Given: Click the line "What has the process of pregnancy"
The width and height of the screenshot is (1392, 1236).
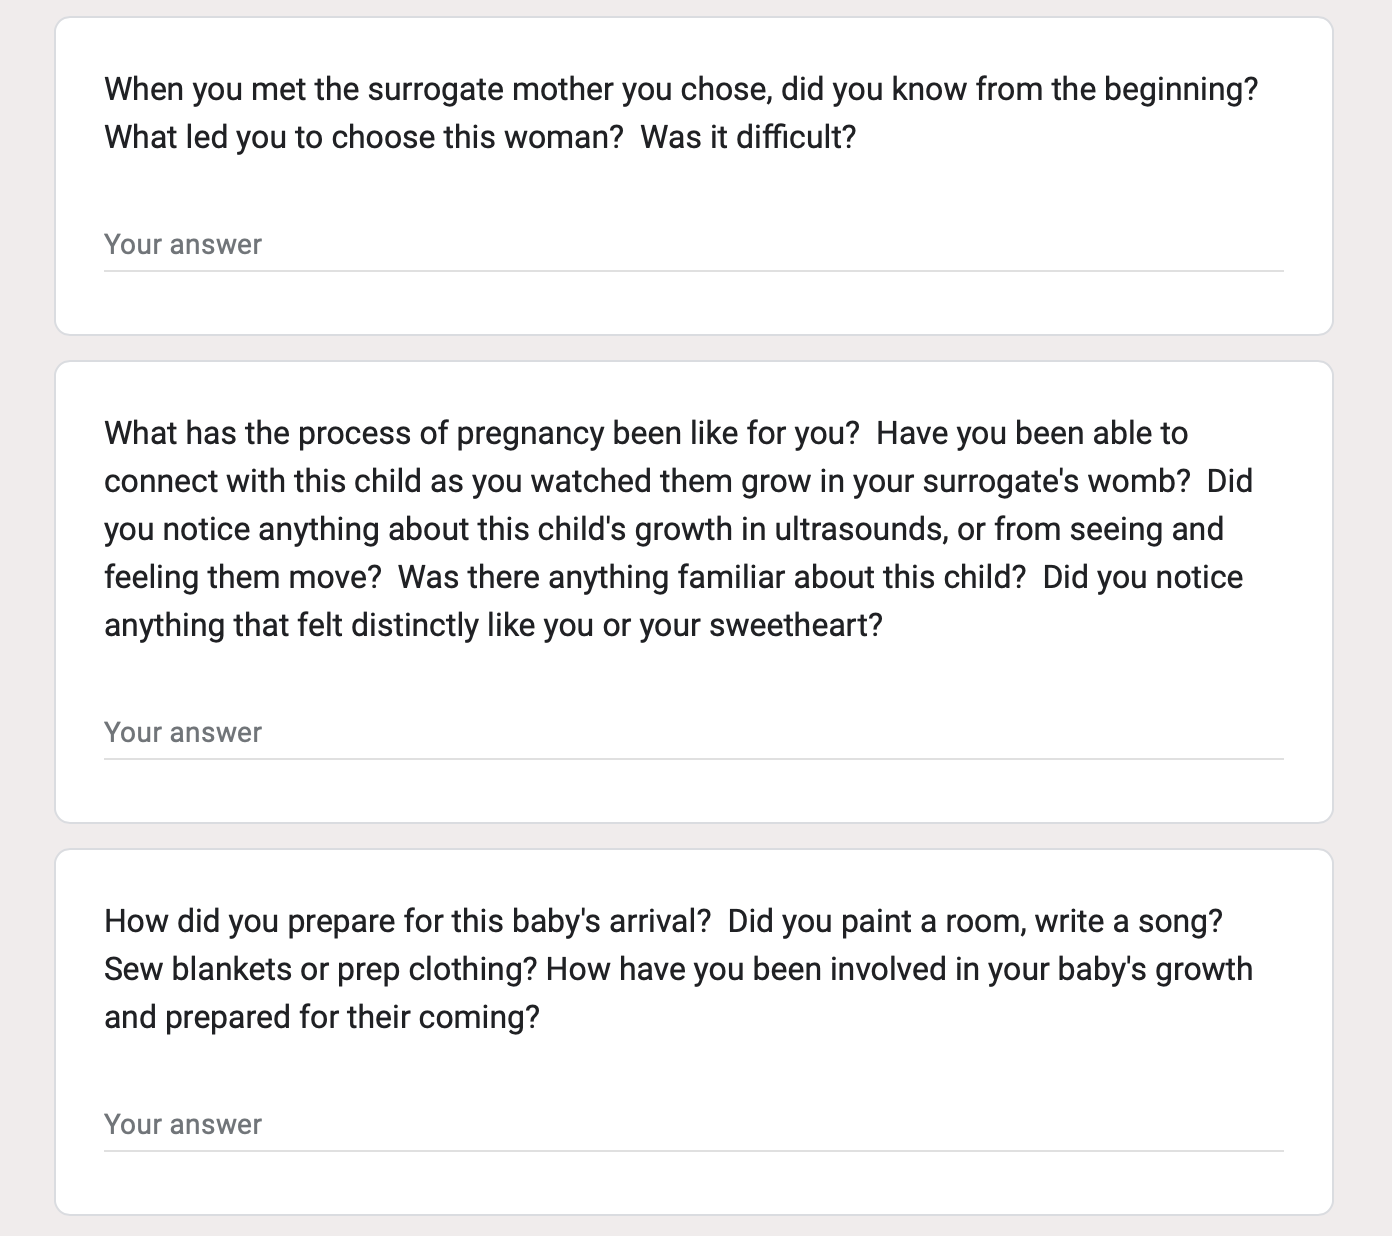Looking at the screenshot, I should coord(481,434).
